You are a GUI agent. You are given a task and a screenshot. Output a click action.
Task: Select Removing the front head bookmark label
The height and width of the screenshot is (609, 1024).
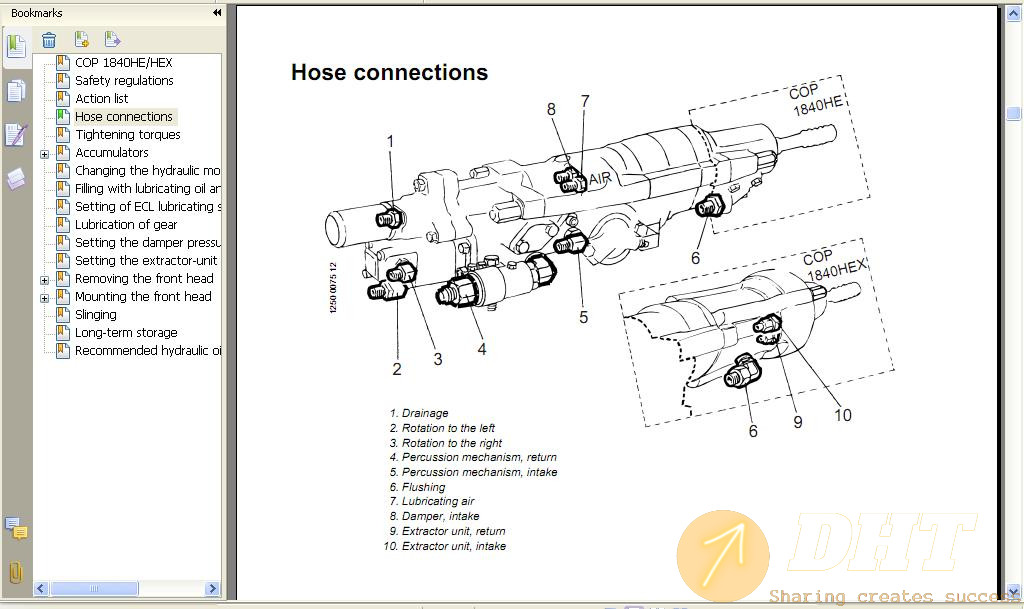(x=144, y=278)
